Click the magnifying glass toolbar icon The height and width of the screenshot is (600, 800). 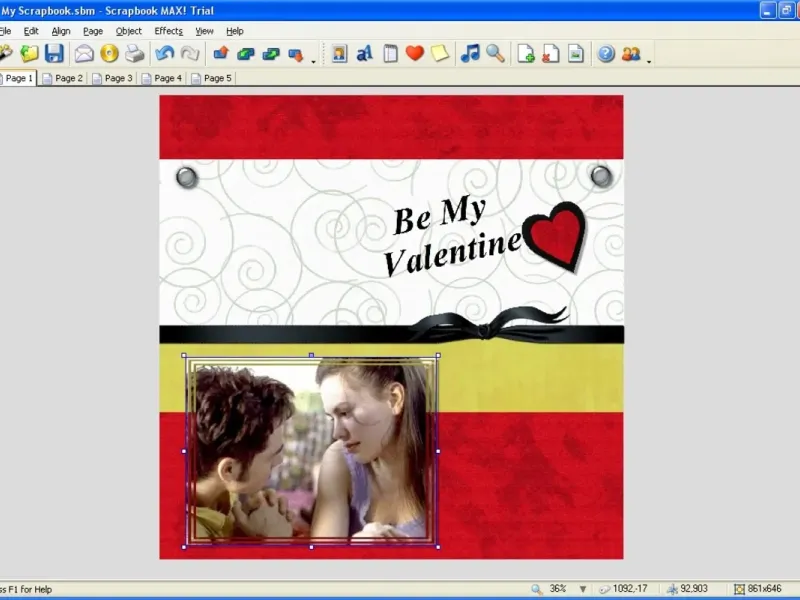[495, 53]
